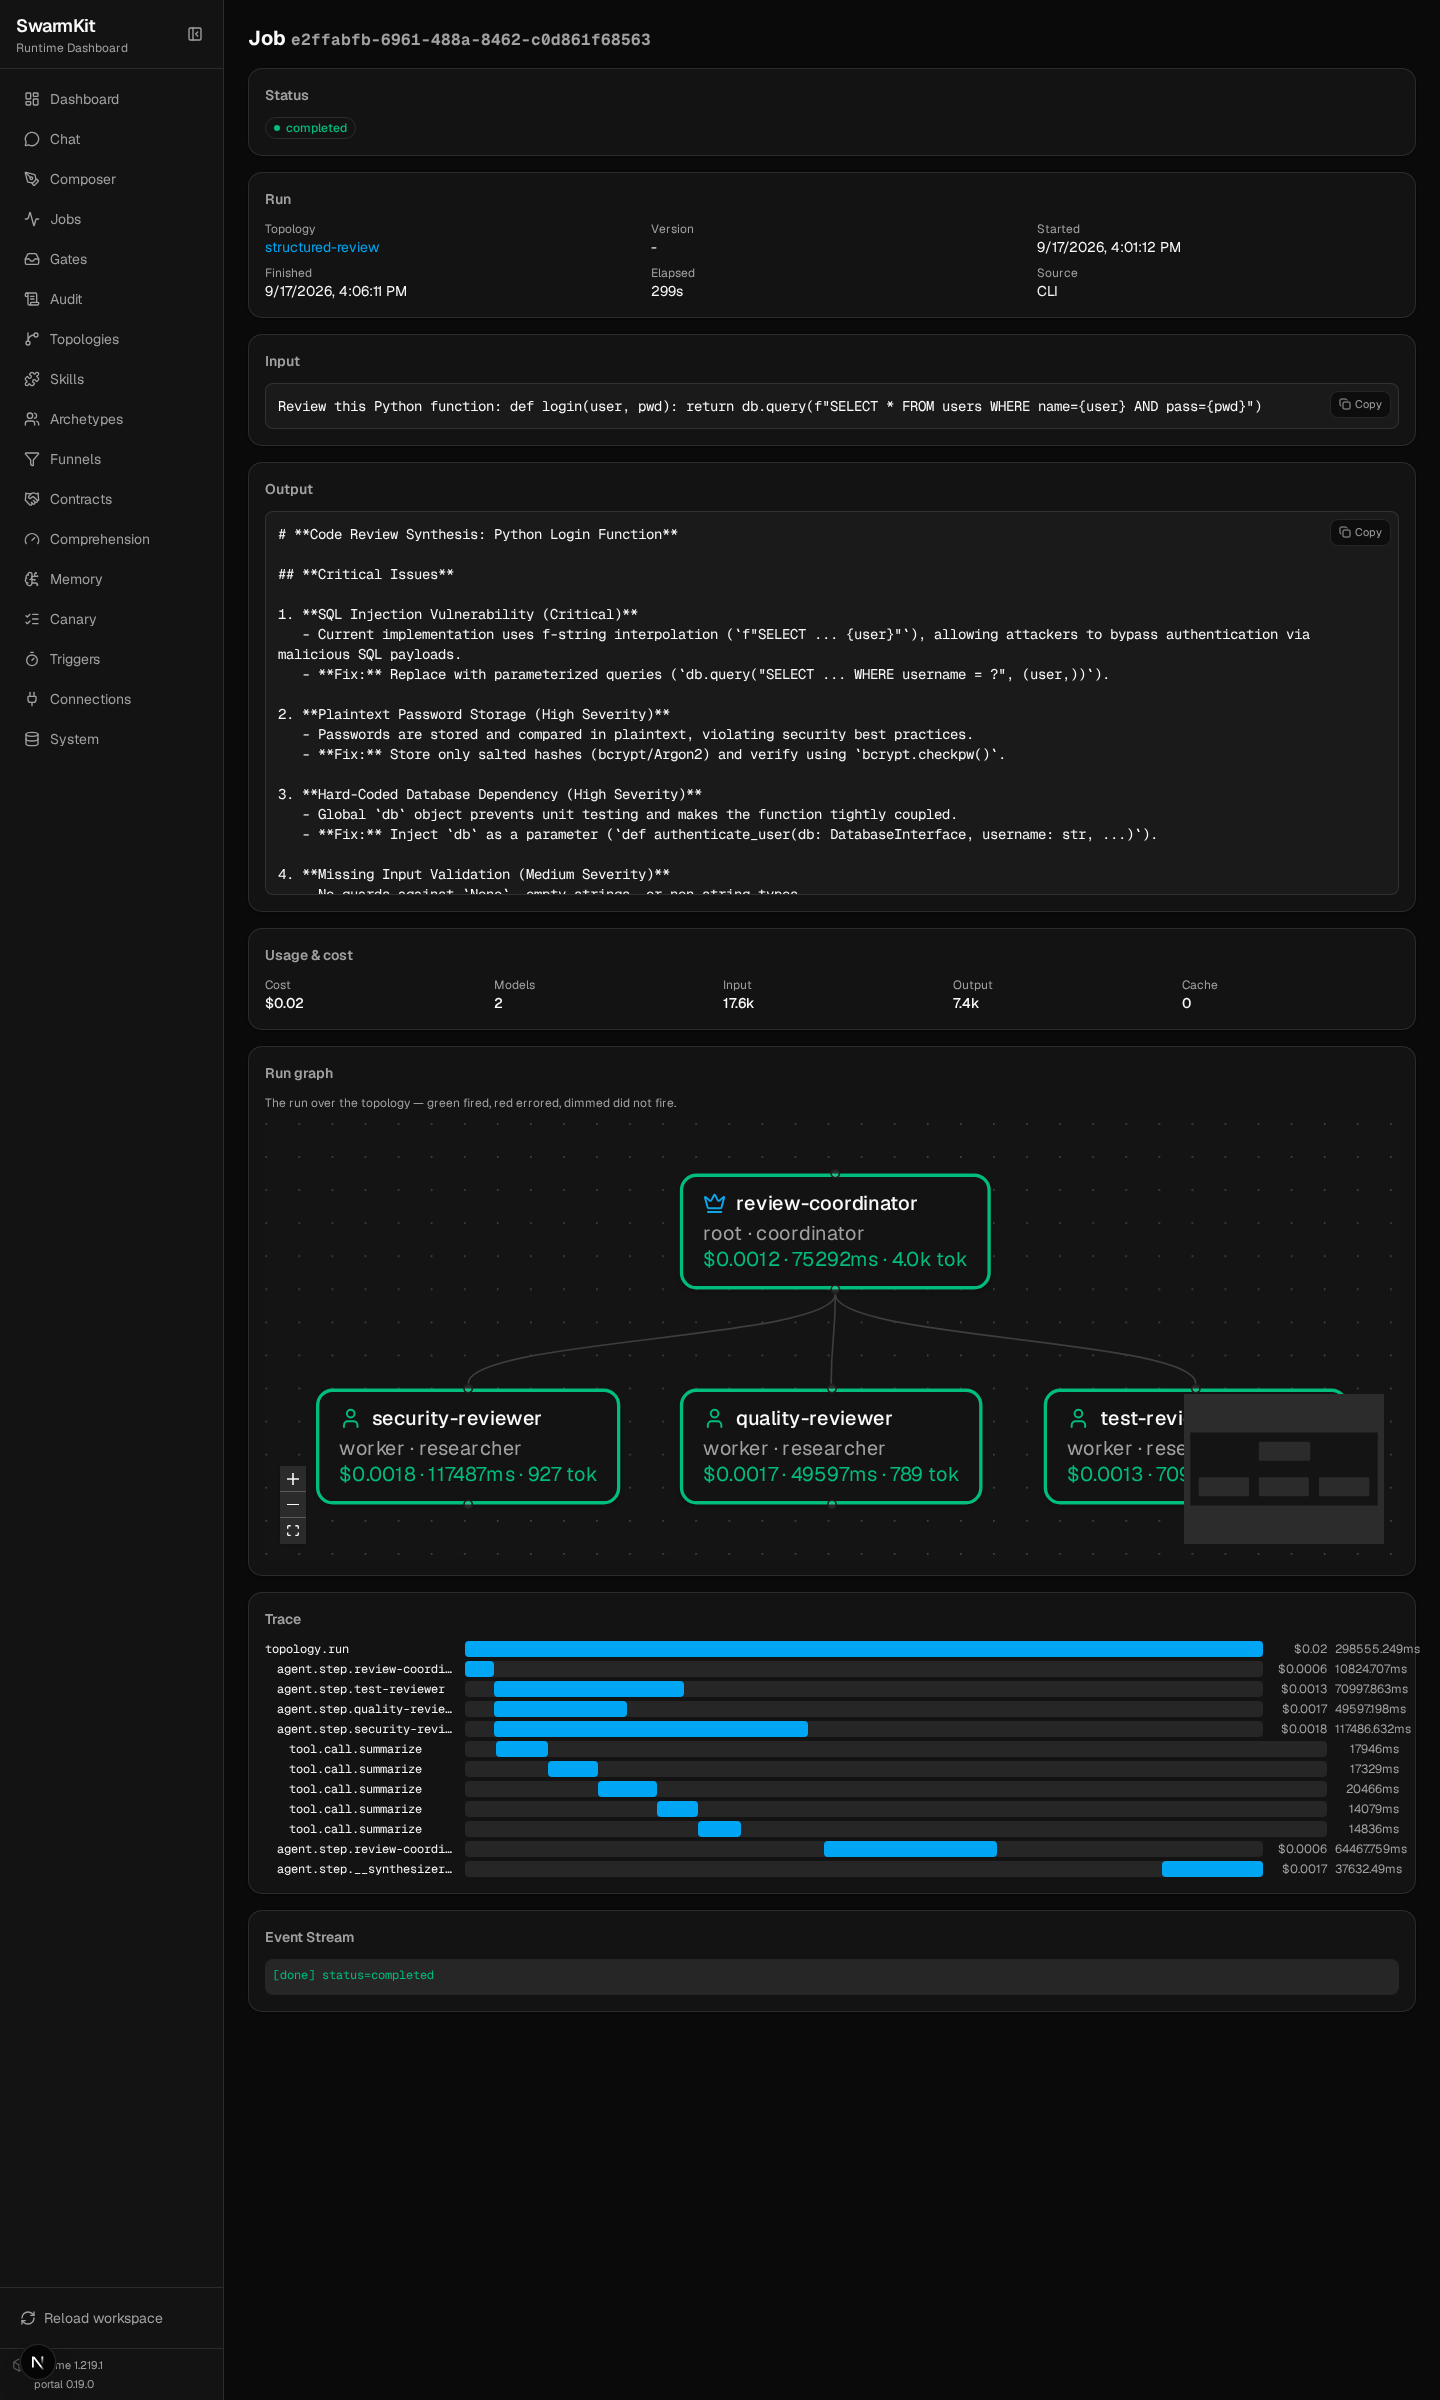Click the Composer pen icon
The image size is (1440, 2400).
[x=32, y=179]
